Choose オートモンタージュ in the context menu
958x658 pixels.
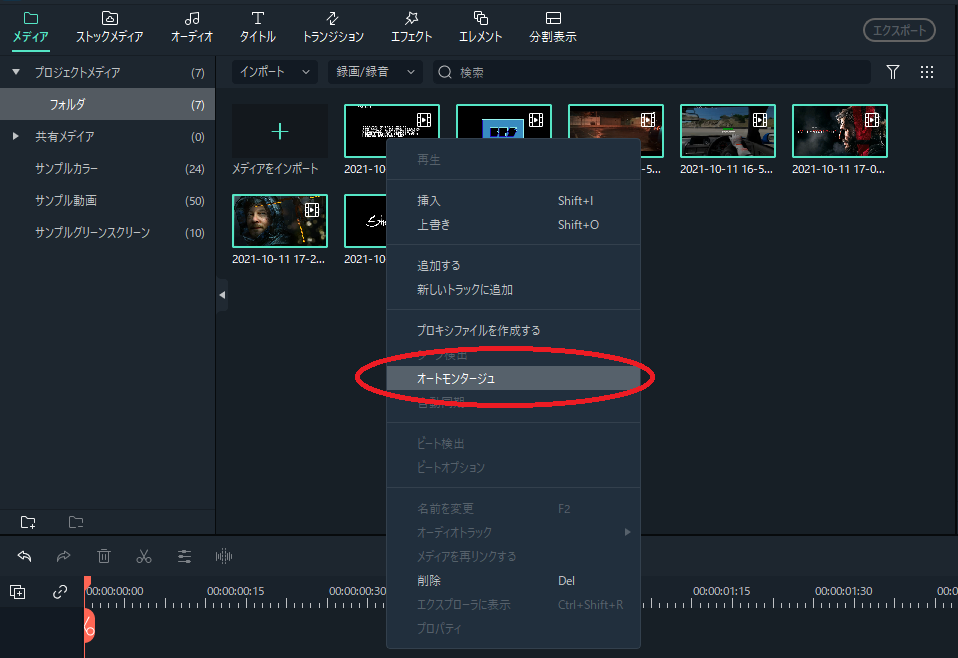click(513, 378)
